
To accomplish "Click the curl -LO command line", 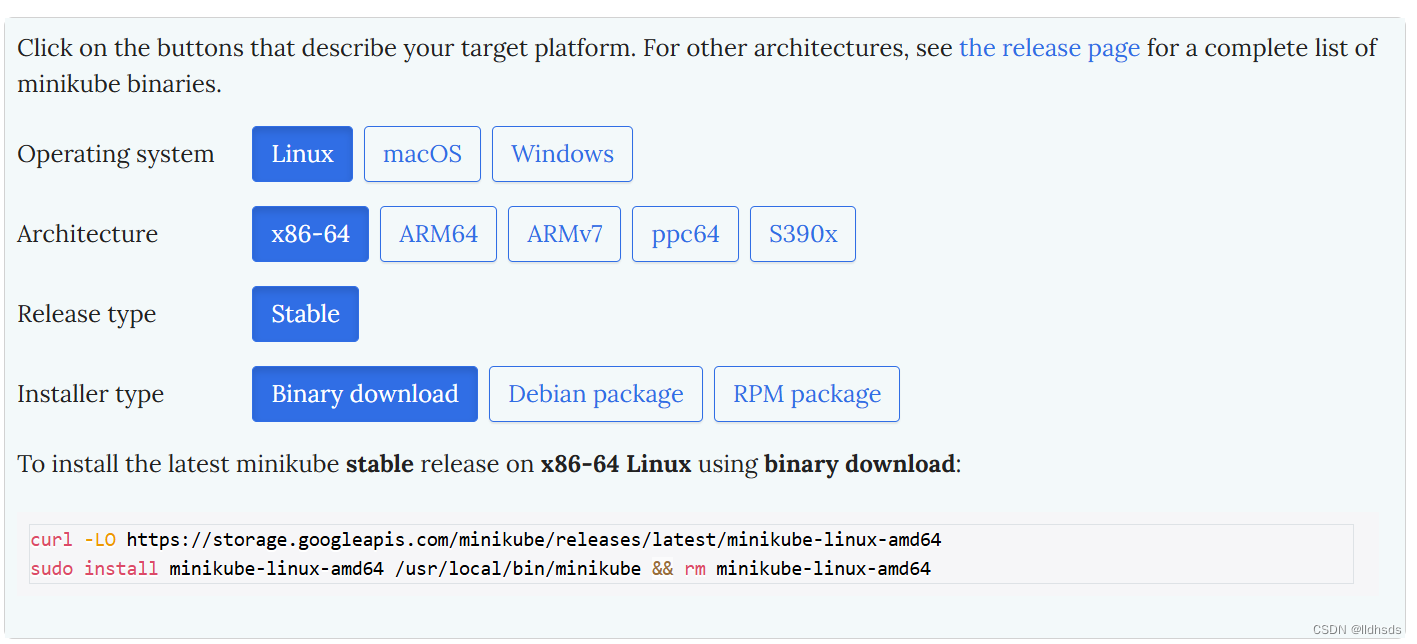I will tap(486, 540).
